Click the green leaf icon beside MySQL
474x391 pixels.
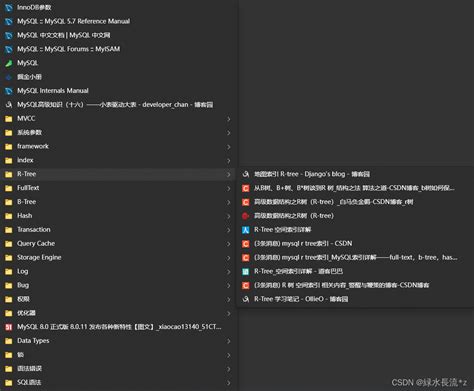pos(9,63)
